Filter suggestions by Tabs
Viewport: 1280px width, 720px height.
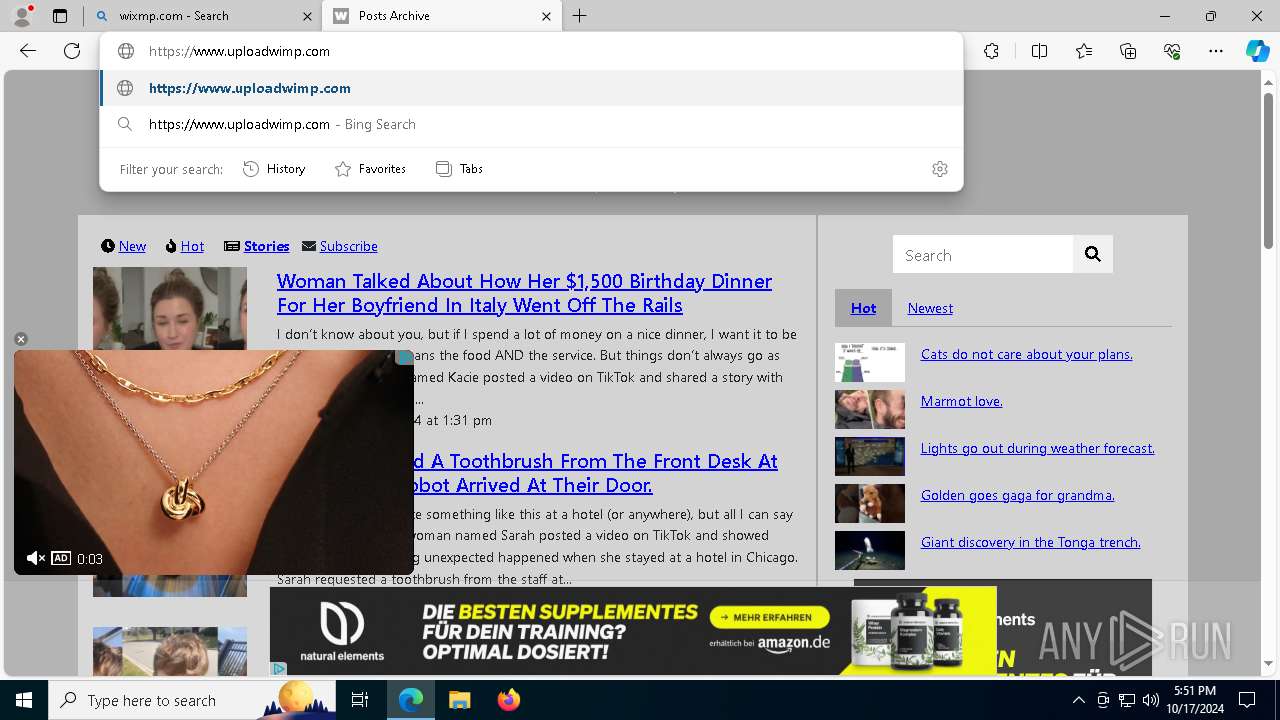[460, 169]
